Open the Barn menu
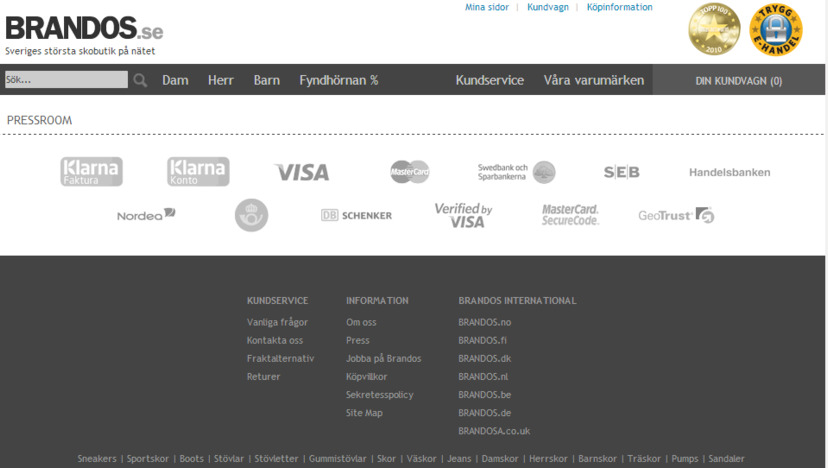Viewport: 828px width, 468px height. 267,80
